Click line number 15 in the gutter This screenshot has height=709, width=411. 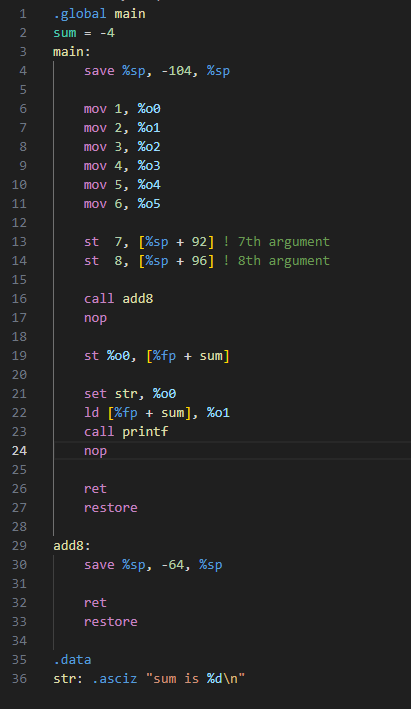click(19, 280)
